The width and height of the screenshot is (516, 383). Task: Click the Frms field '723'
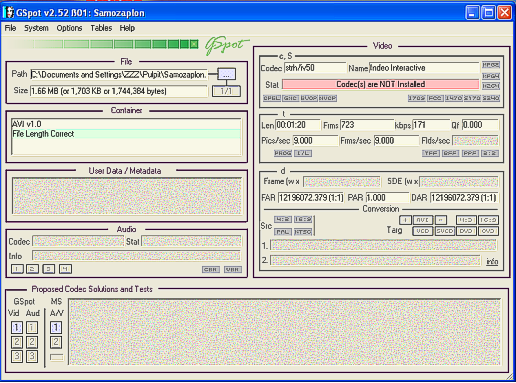[x=367, y=125]
